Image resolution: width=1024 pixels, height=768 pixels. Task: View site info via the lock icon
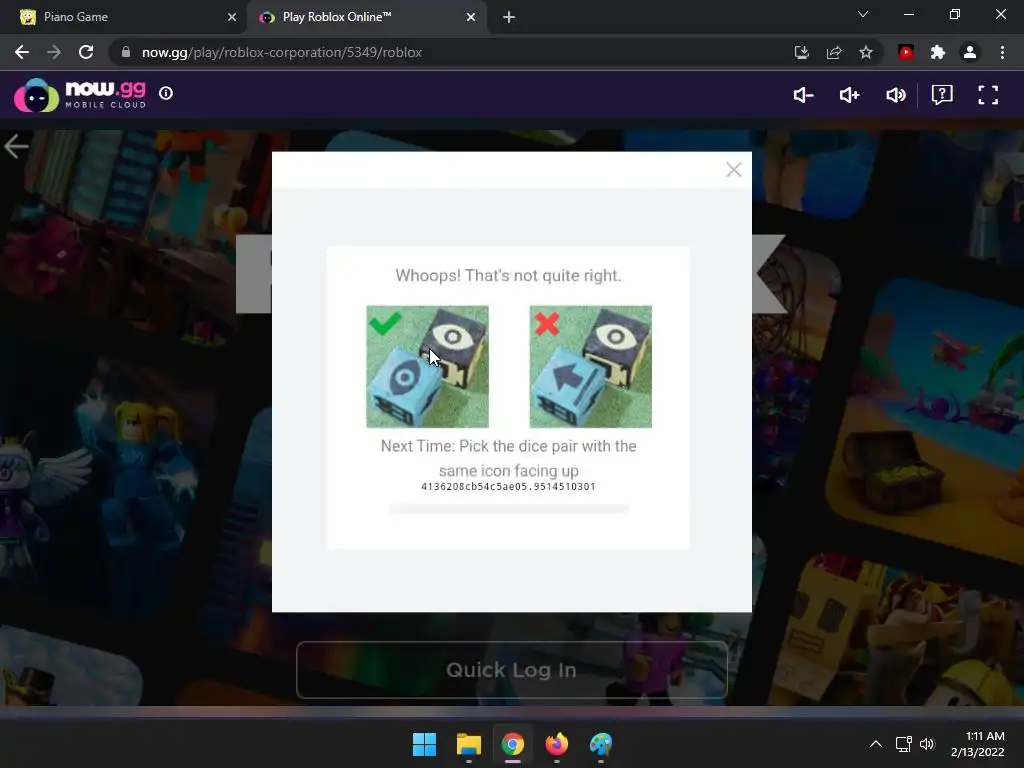click(126, 52)
